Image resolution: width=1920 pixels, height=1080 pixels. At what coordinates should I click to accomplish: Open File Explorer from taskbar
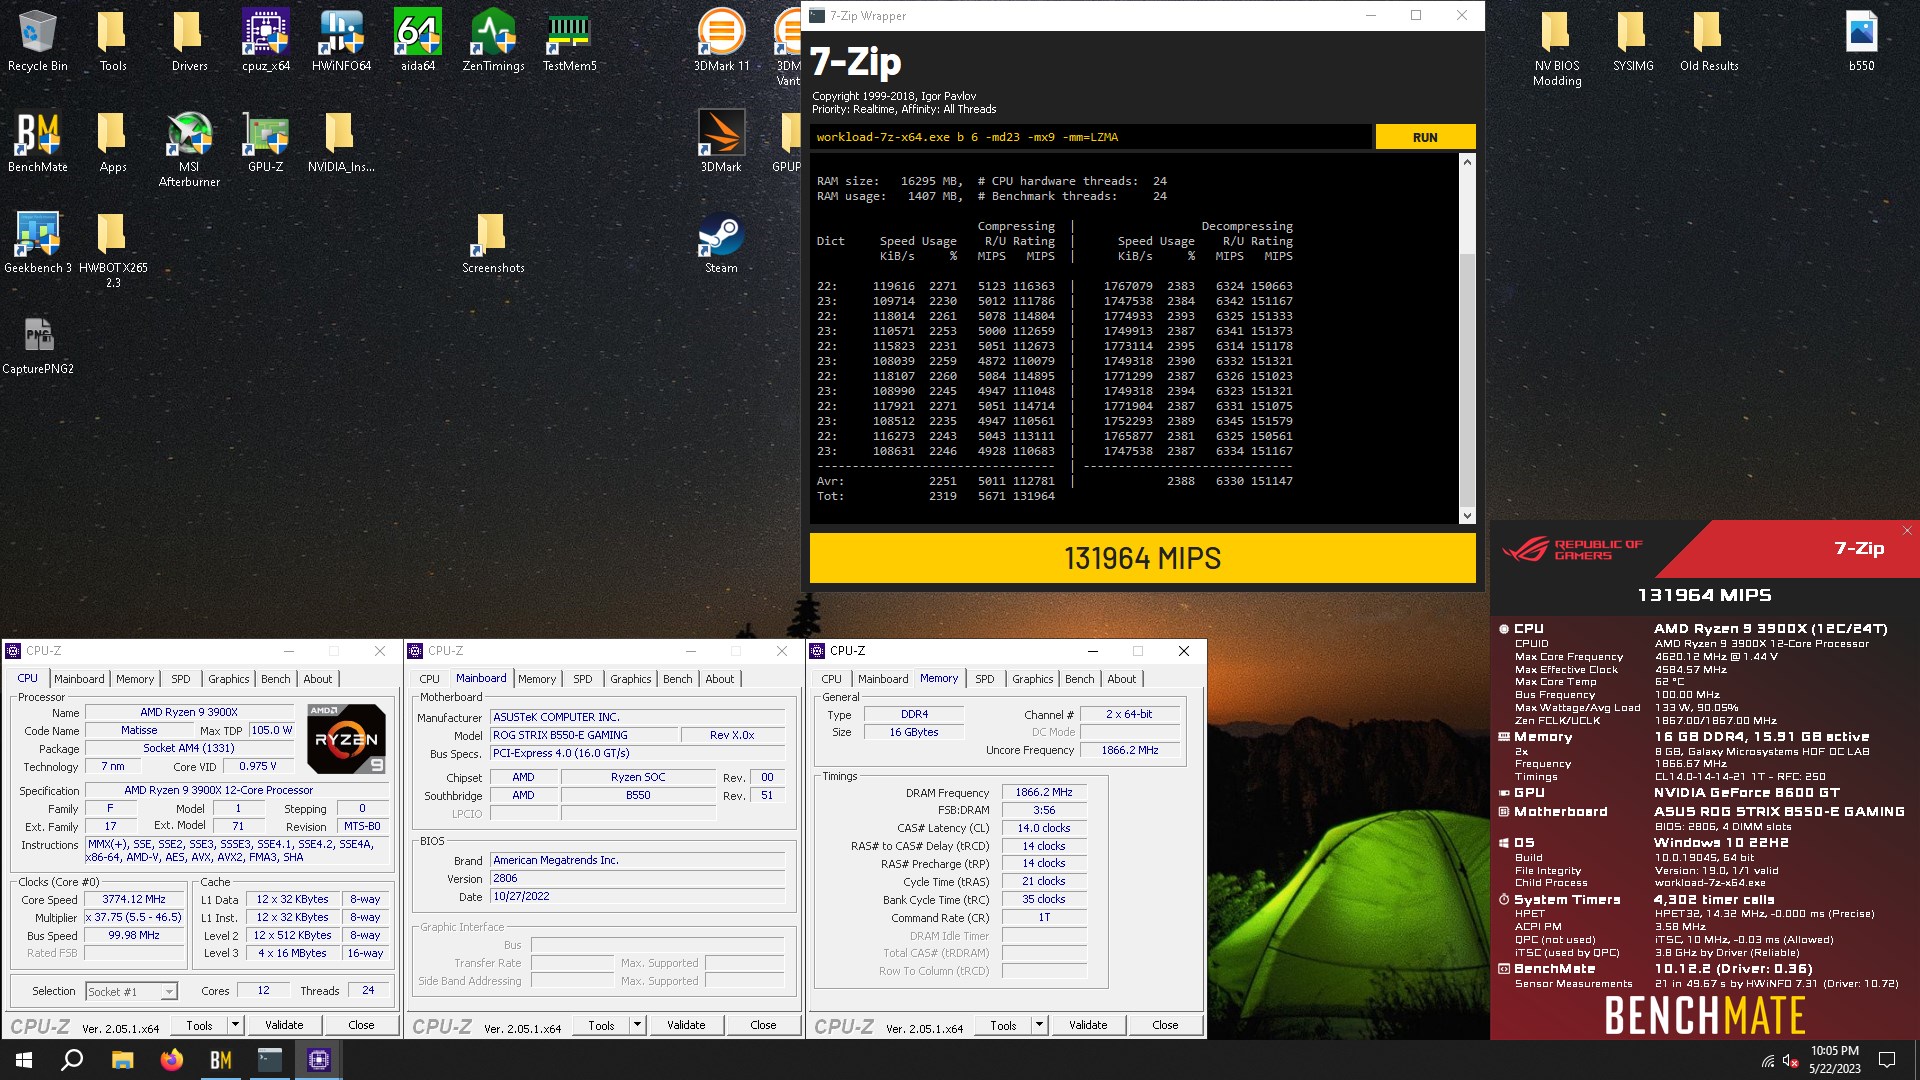click(x=122, y=1060)
